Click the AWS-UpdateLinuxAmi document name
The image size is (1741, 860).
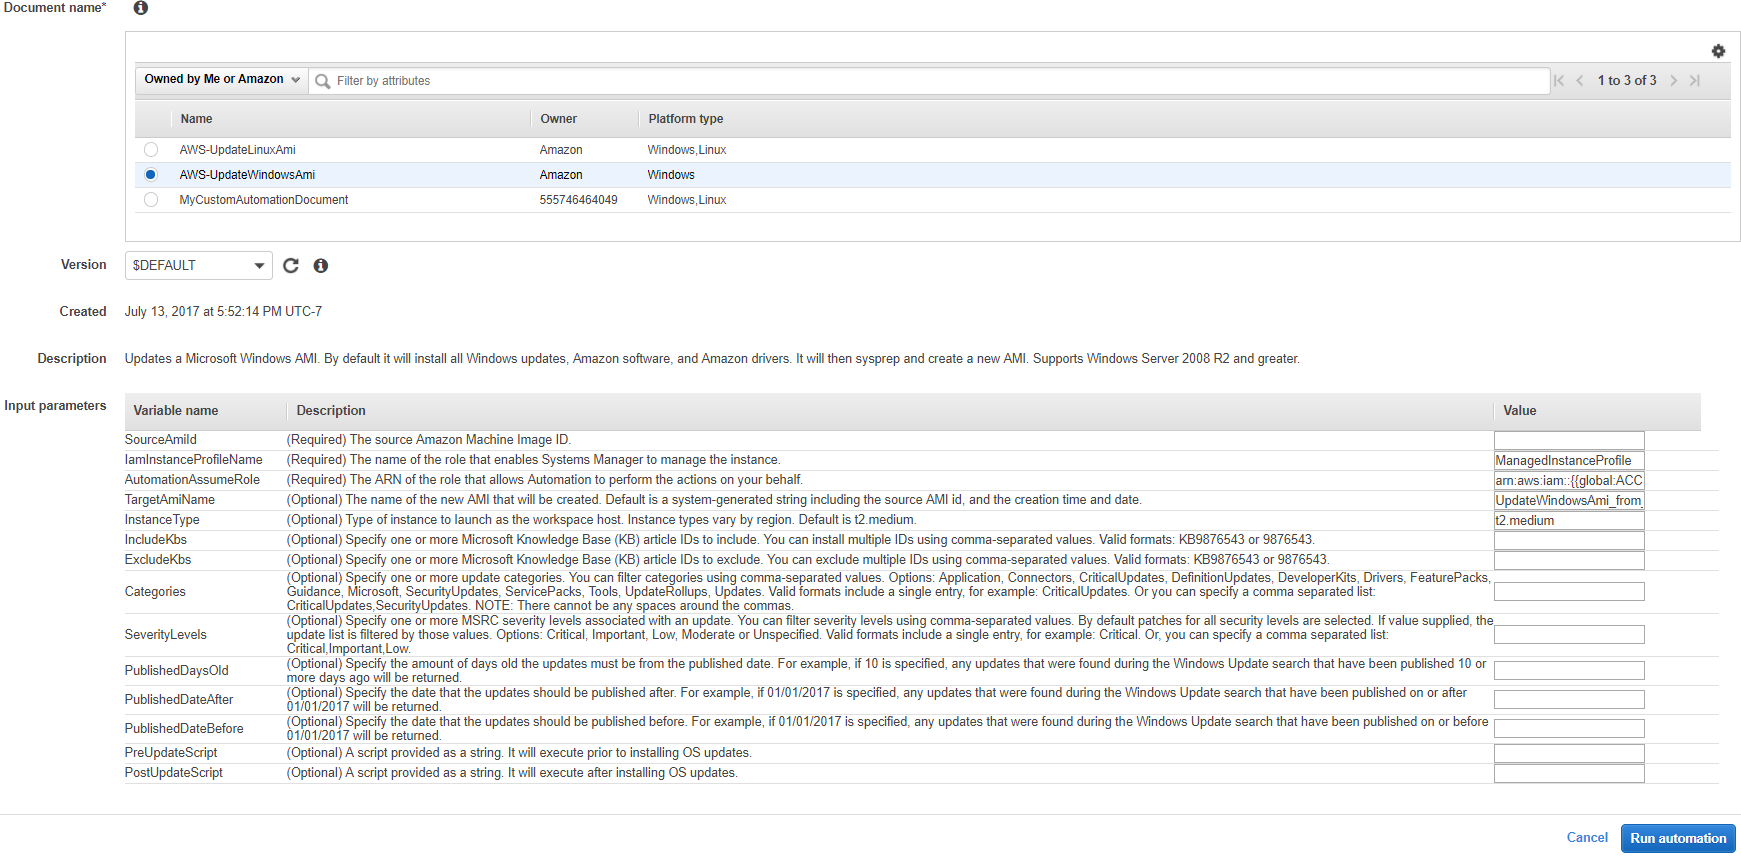pyautogui.click(x=237, y=150)
